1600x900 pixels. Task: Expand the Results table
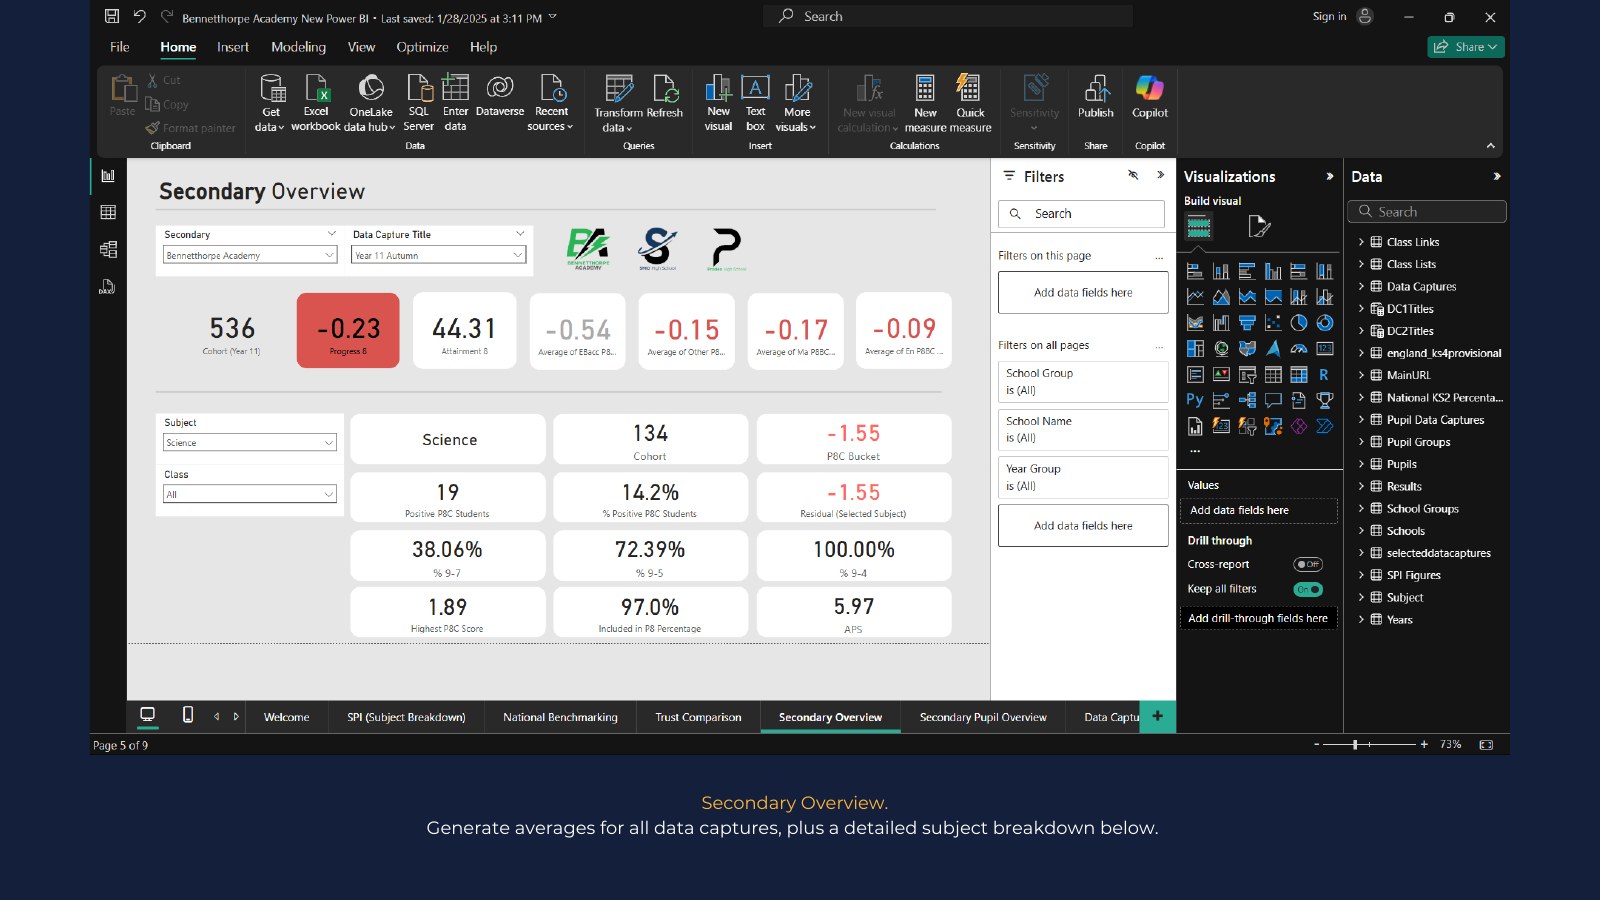tap(1361, 486)
